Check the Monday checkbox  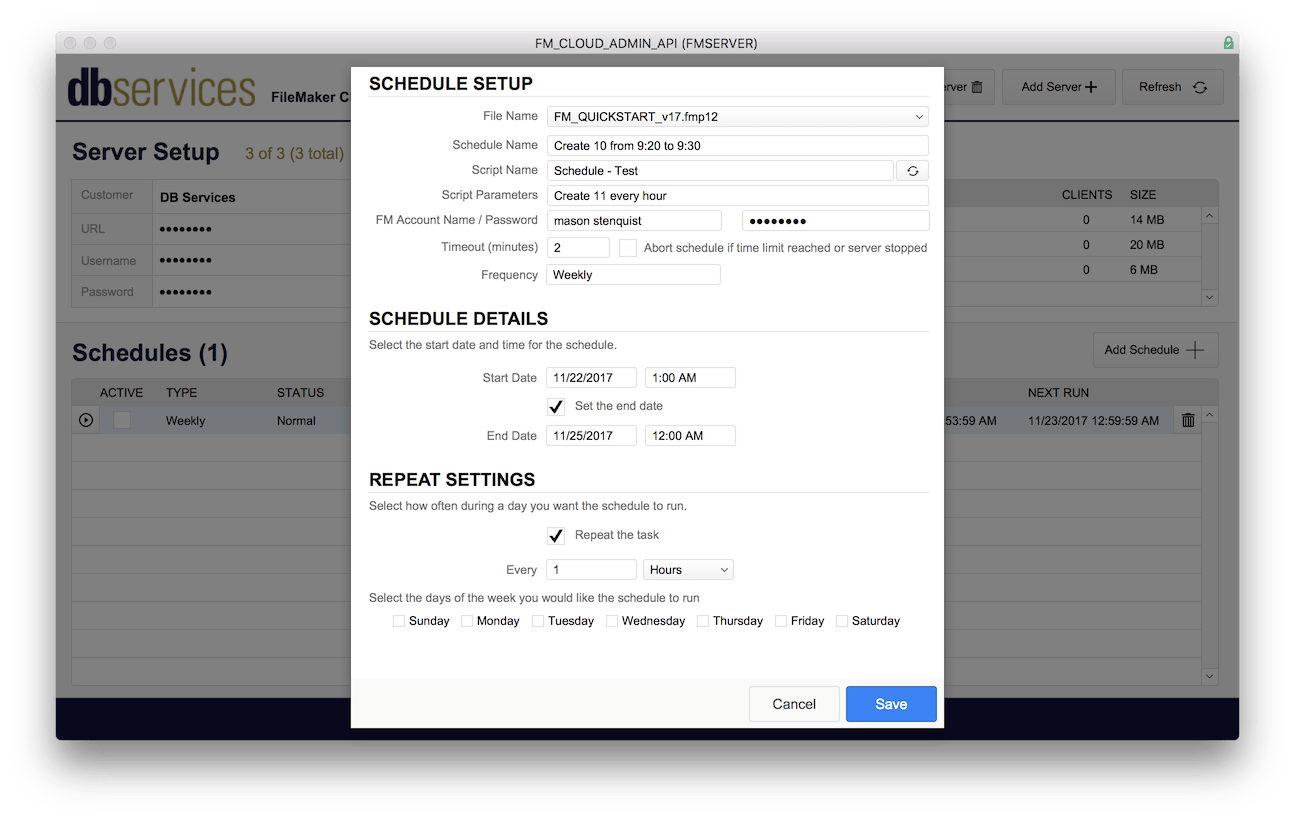pyautogui.click(x=467, y=621)
